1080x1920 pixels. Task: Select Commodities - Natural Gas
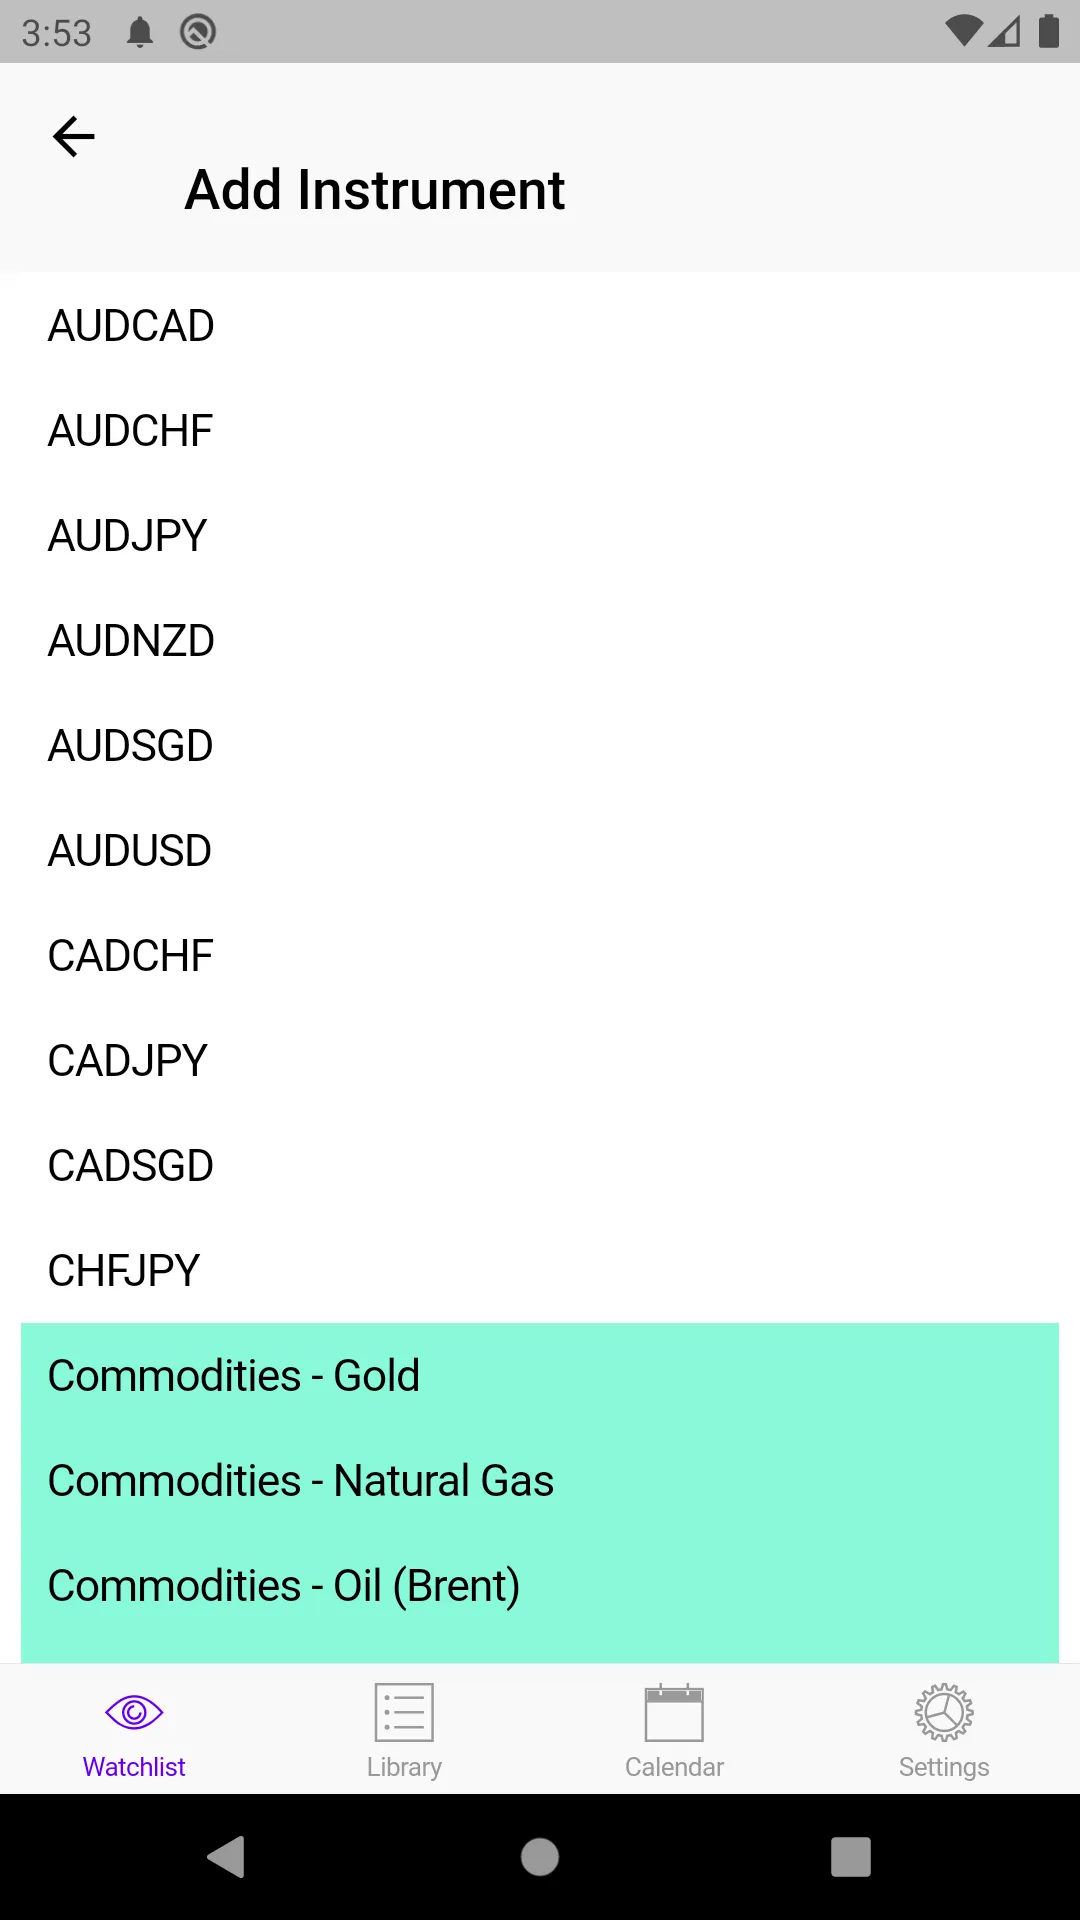[300, 1481]
